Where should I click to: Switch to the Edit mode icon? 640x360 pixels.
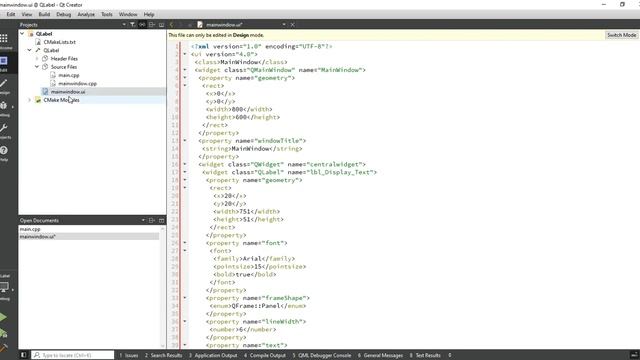[4, 61]
